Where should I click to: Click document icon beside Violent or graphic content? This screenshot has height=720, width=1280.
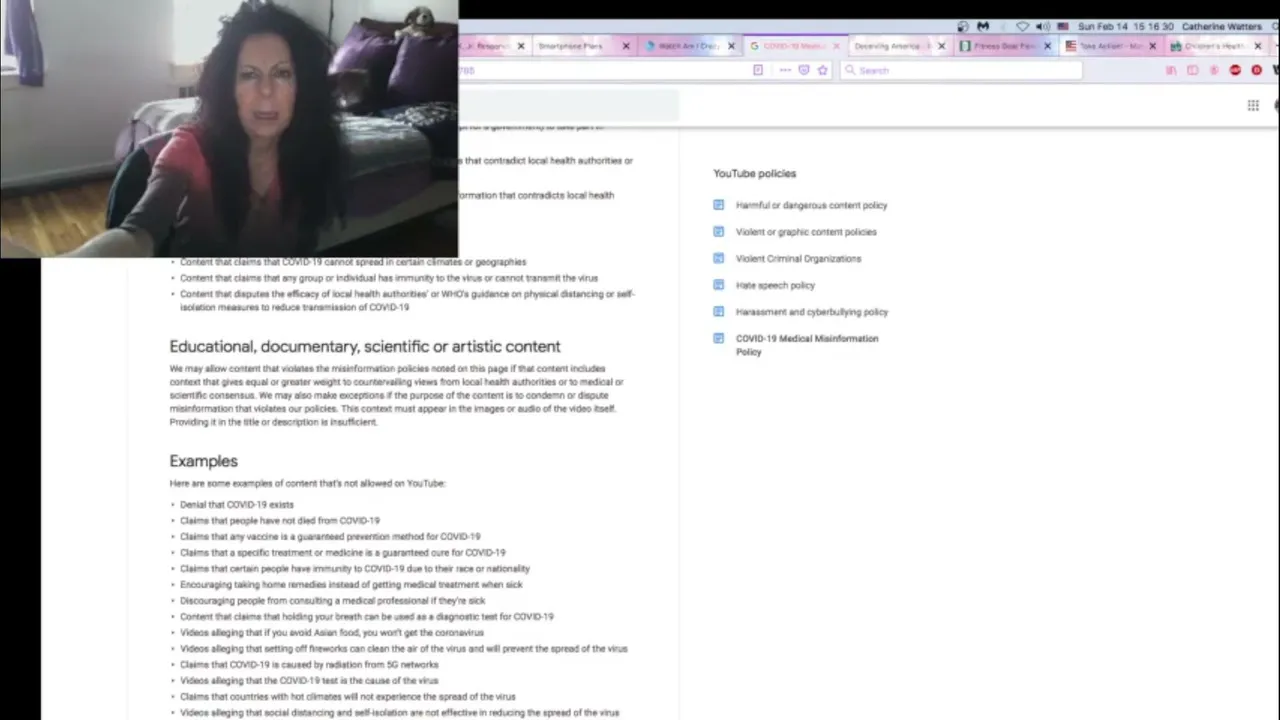(718, 232)
